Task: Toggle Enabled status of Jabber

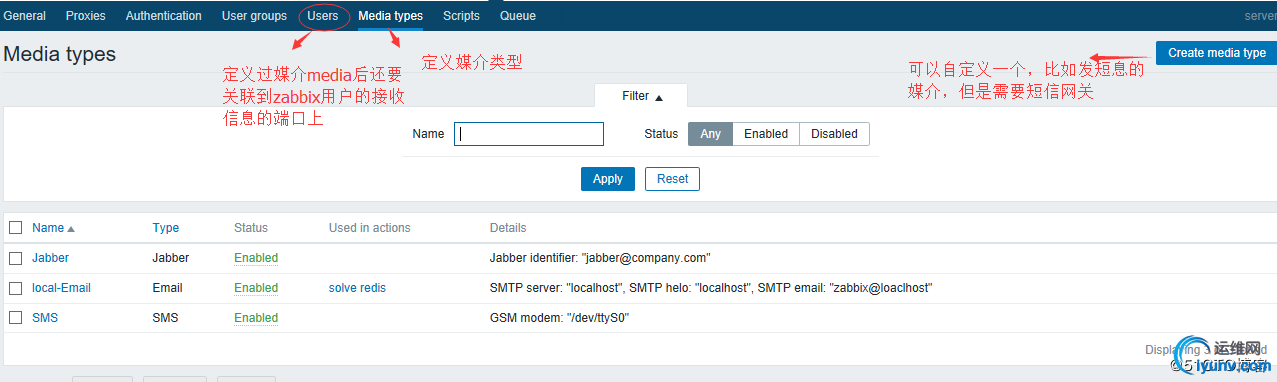Action: pos(256,258)
